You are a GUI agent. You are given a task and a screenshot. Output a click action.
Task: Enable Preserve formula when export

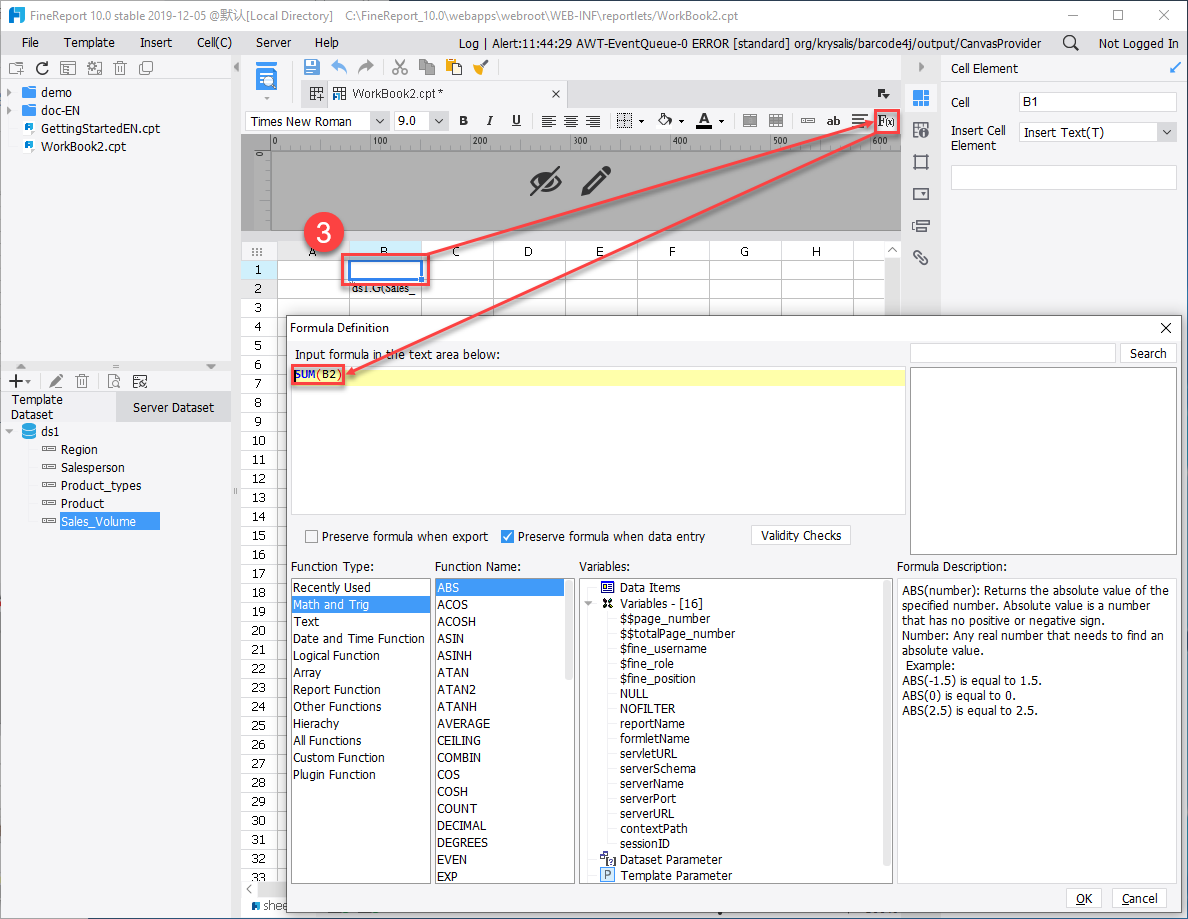pyautogui.click(x=311, y=535)
